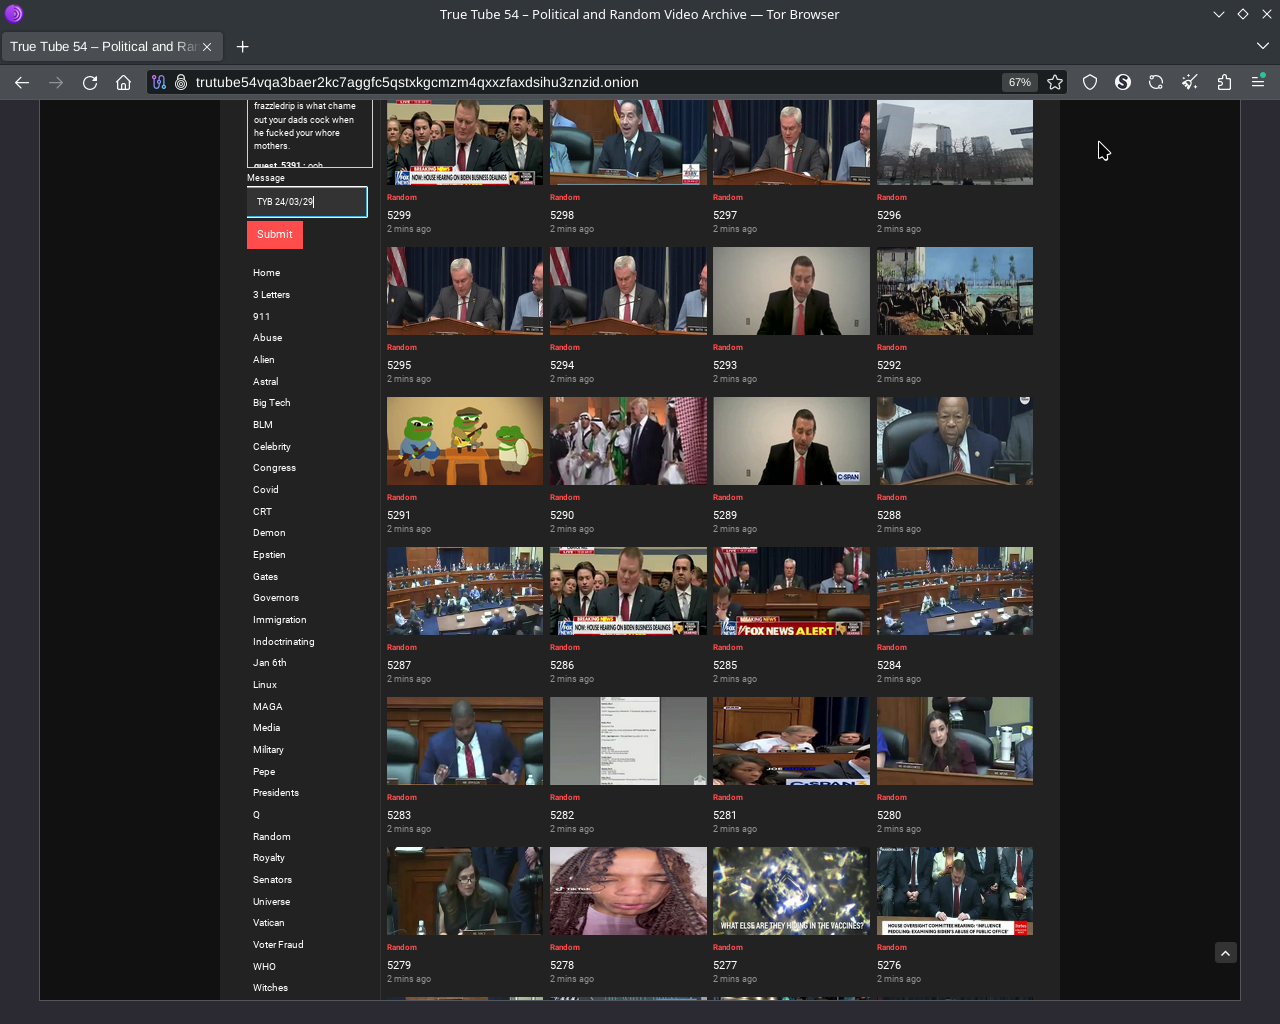Image resolution: width=1280 pixels, height=1024 pixels.
Task: Click the browser Forward arrow
Action: tap(56, 83)
